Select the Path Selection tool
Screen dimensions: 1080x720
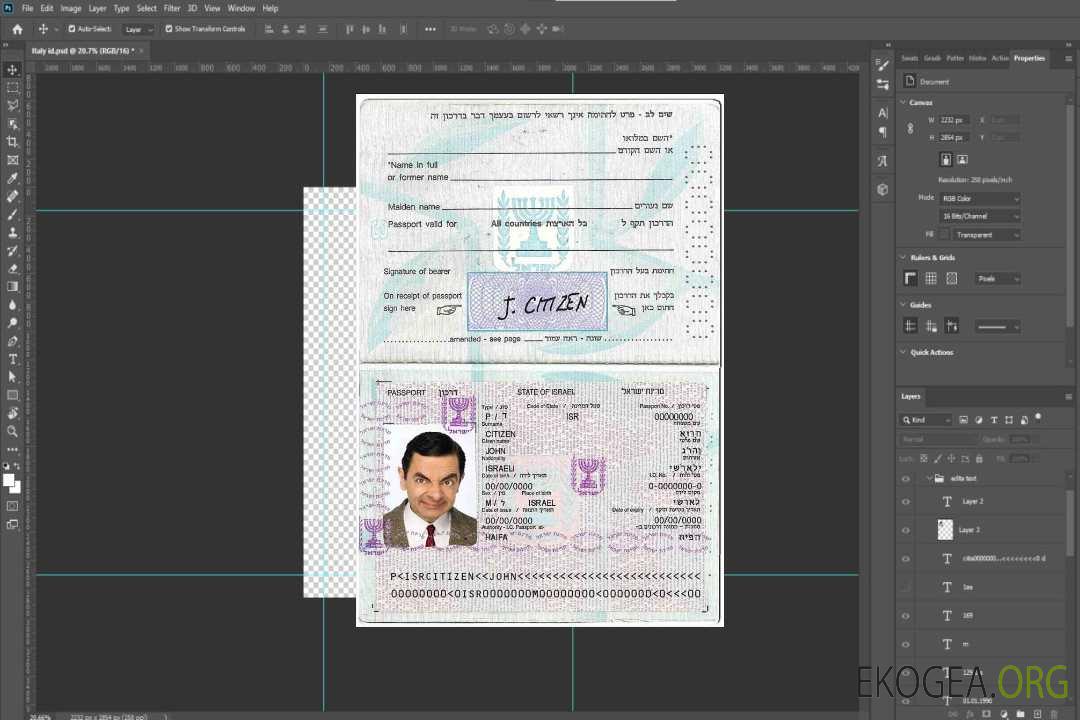pos(12,377)
